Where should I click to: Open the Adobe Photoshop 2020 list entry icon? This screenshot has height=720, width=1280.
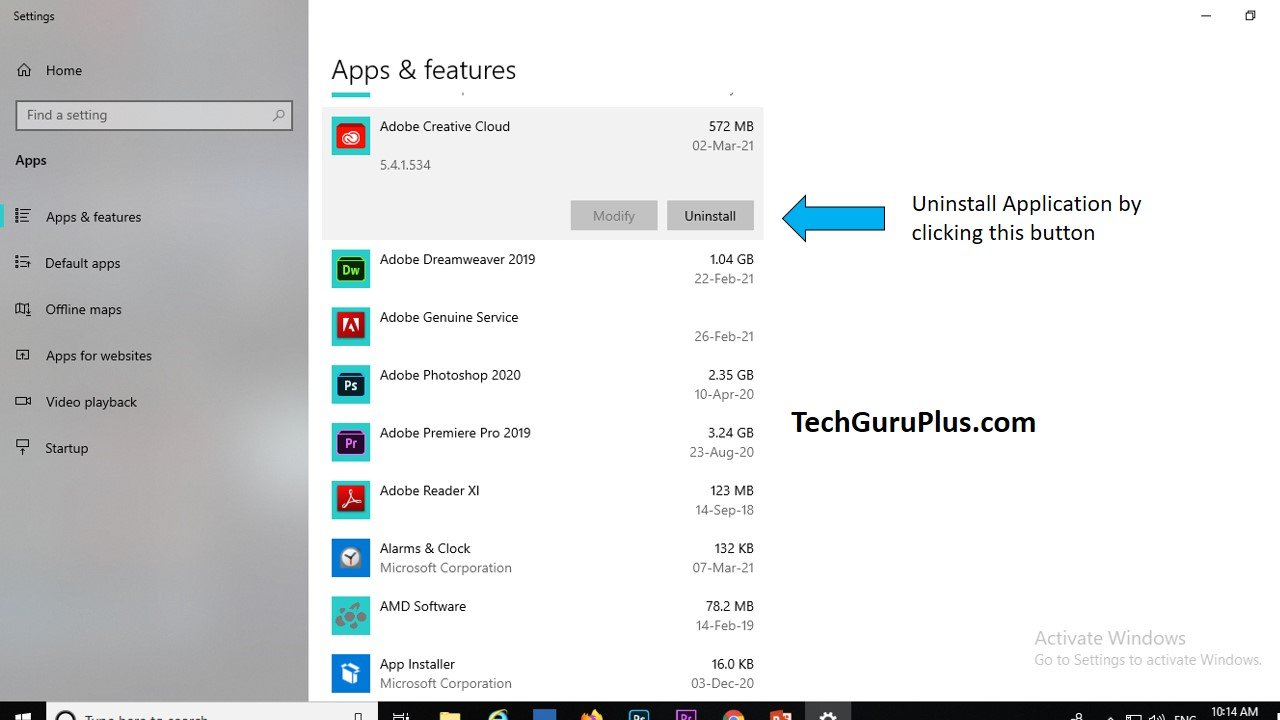[x=350, y=384]
